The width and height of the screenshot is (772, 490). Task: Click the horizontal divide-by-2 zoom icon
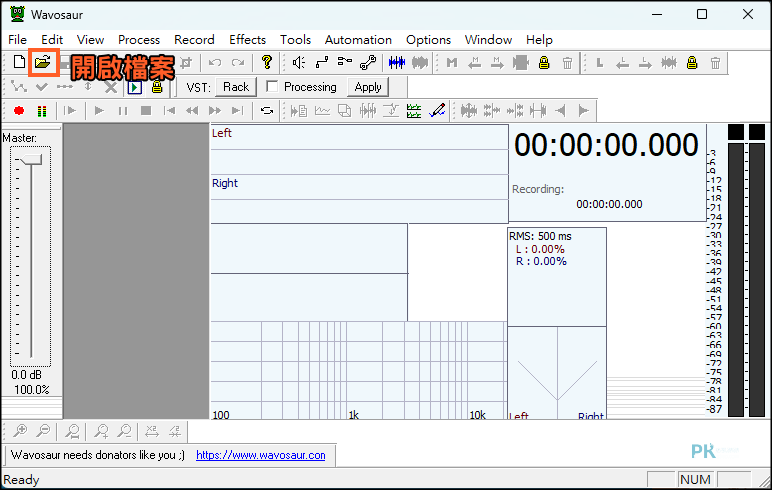(x=175, y=431)
